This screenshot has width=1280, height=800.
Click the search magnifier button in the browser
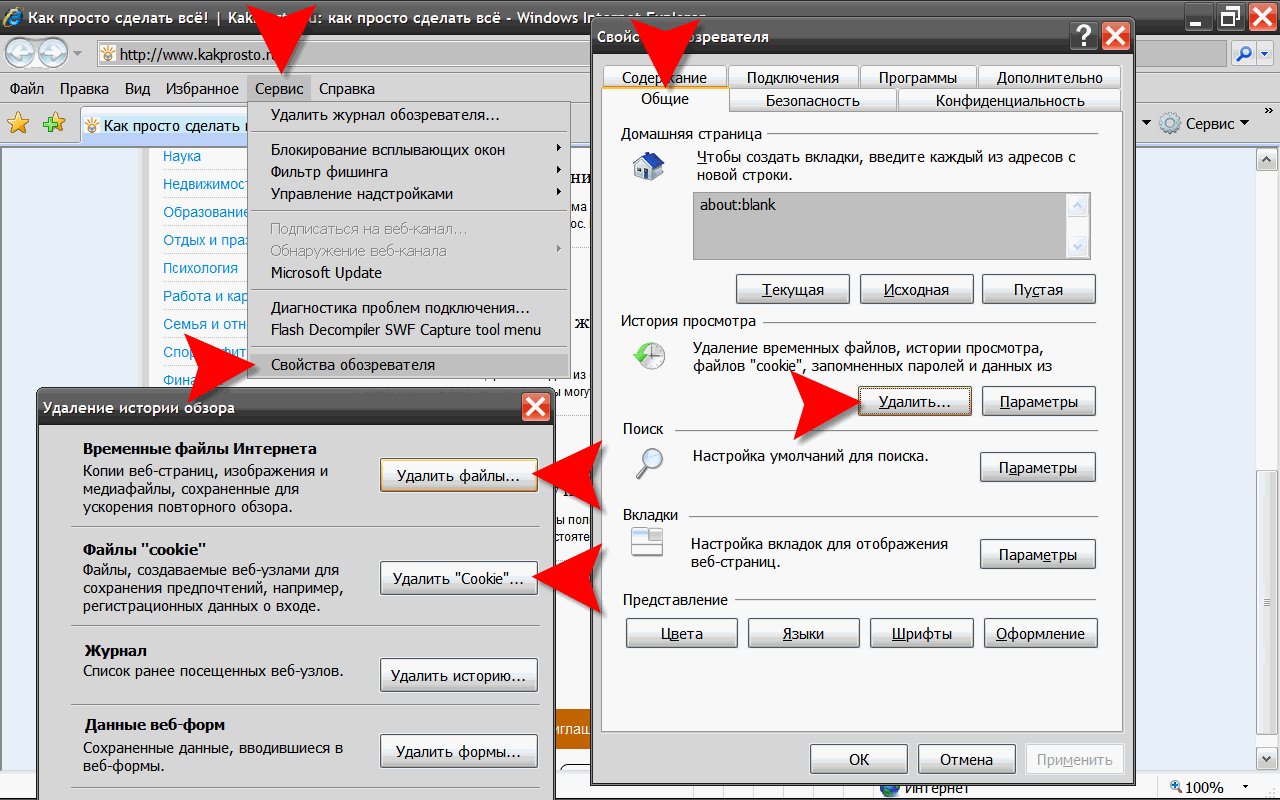[1245, 53]
